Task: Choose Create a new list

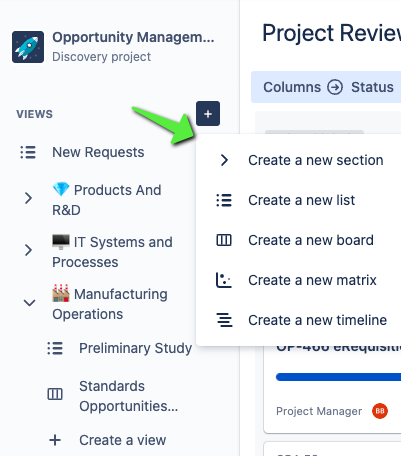Action: [299, 200]
